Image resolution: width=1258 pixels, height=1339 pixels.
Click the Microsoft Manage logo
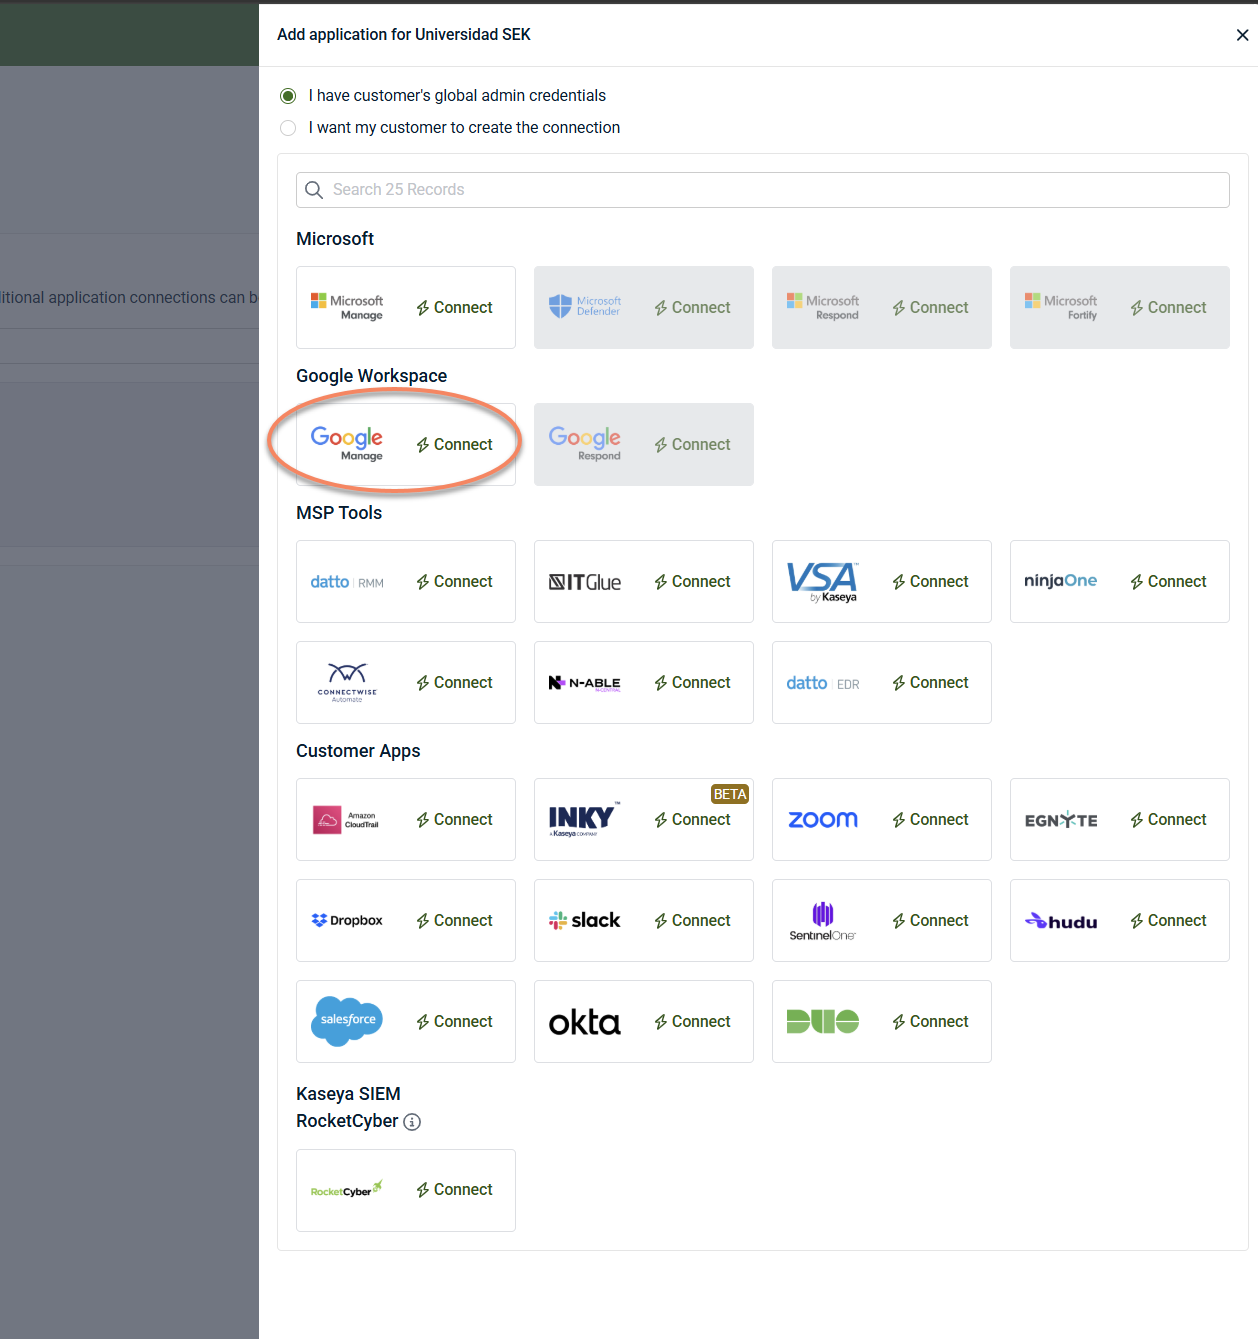pos(347,307)
